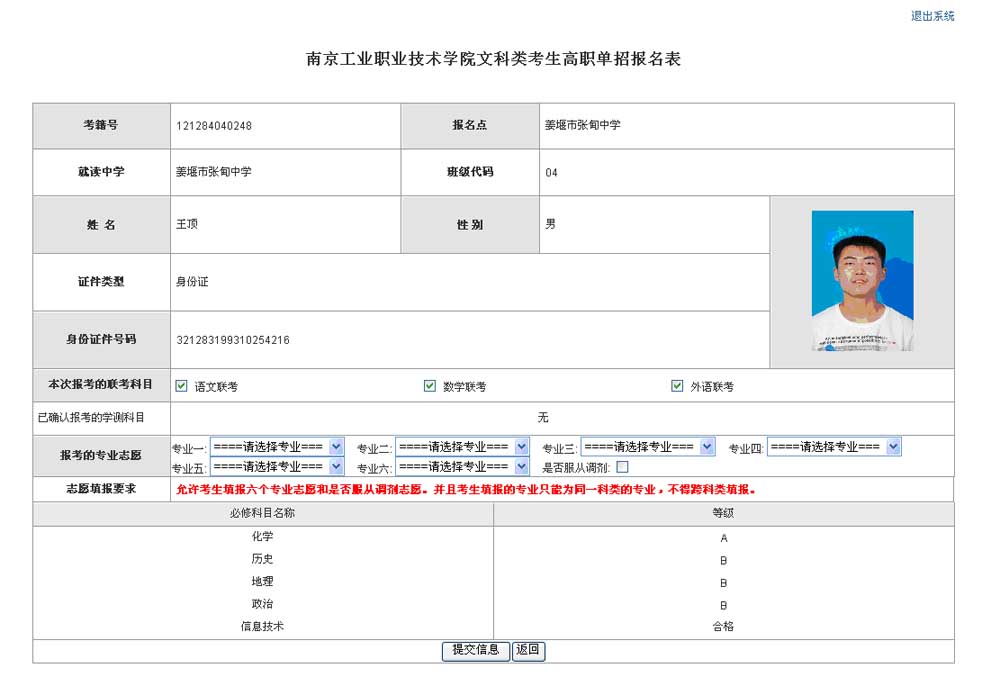Screen dimensions: 1000x677
Task: Click the name field showing 王顶
Action: [x=187, y=224]
